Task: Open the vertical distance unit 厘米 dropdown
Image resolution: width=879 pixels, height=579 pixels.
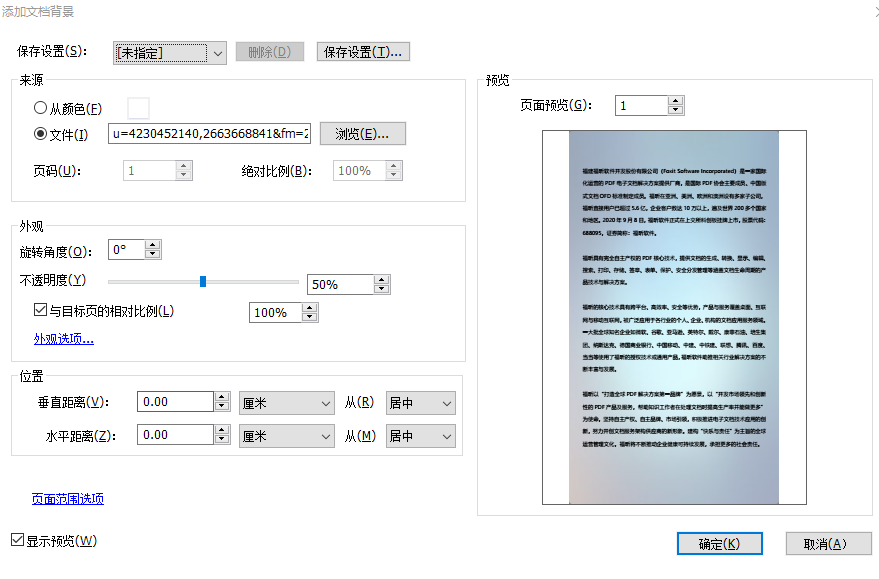Action: (x=286, y=401)
